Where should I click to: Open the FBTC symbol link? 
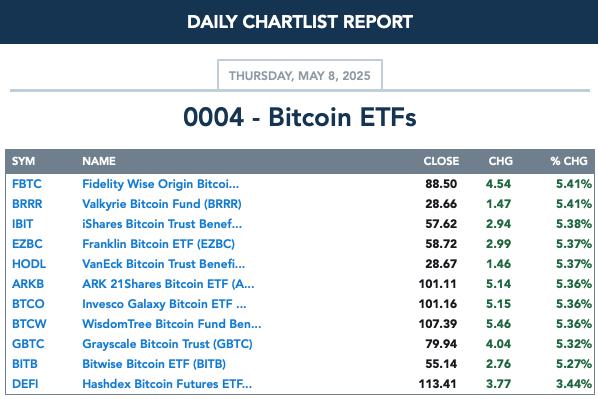(x=27, y=184)
